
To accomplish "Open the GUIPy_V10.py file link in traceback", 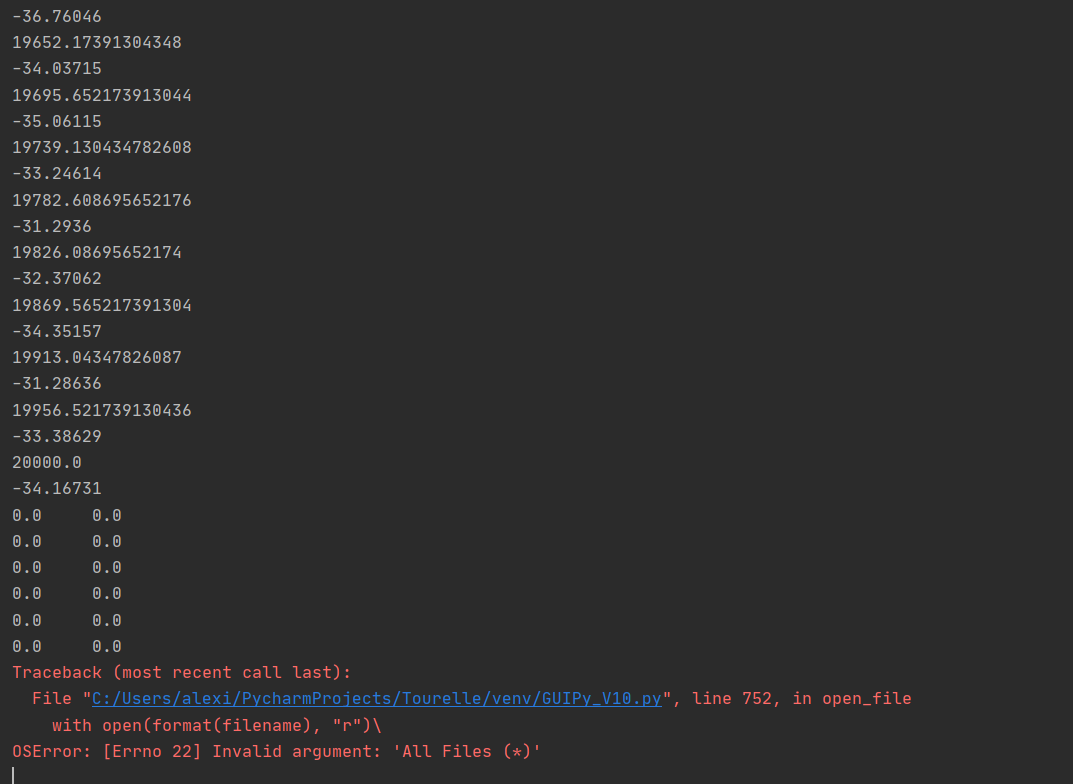I will (x=377, y=698).
